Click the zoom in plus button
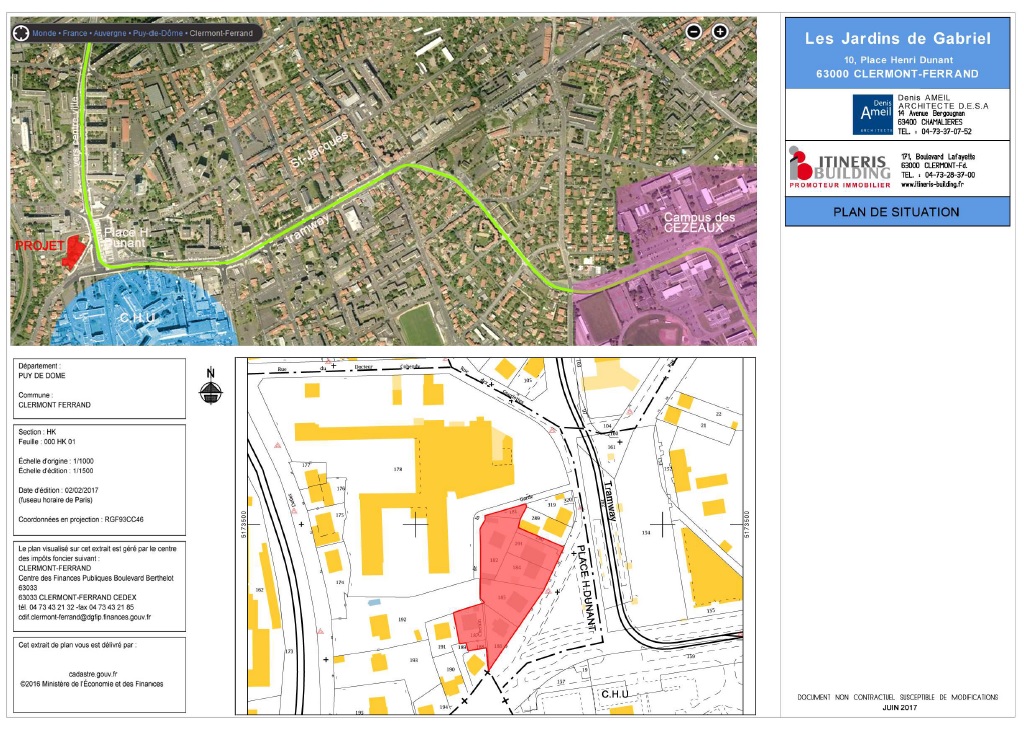This screenshot has height=729, width=1024. (x=719, y=31)
